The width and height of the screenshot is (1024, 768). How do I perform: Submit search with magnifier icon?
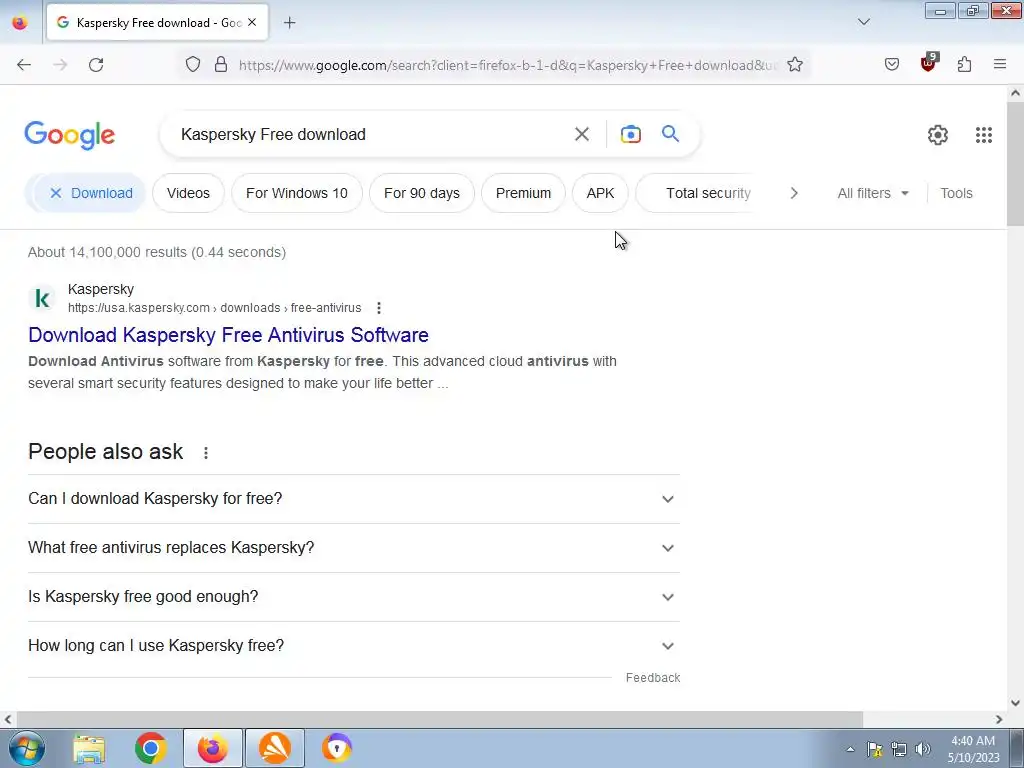click(671, 134)
